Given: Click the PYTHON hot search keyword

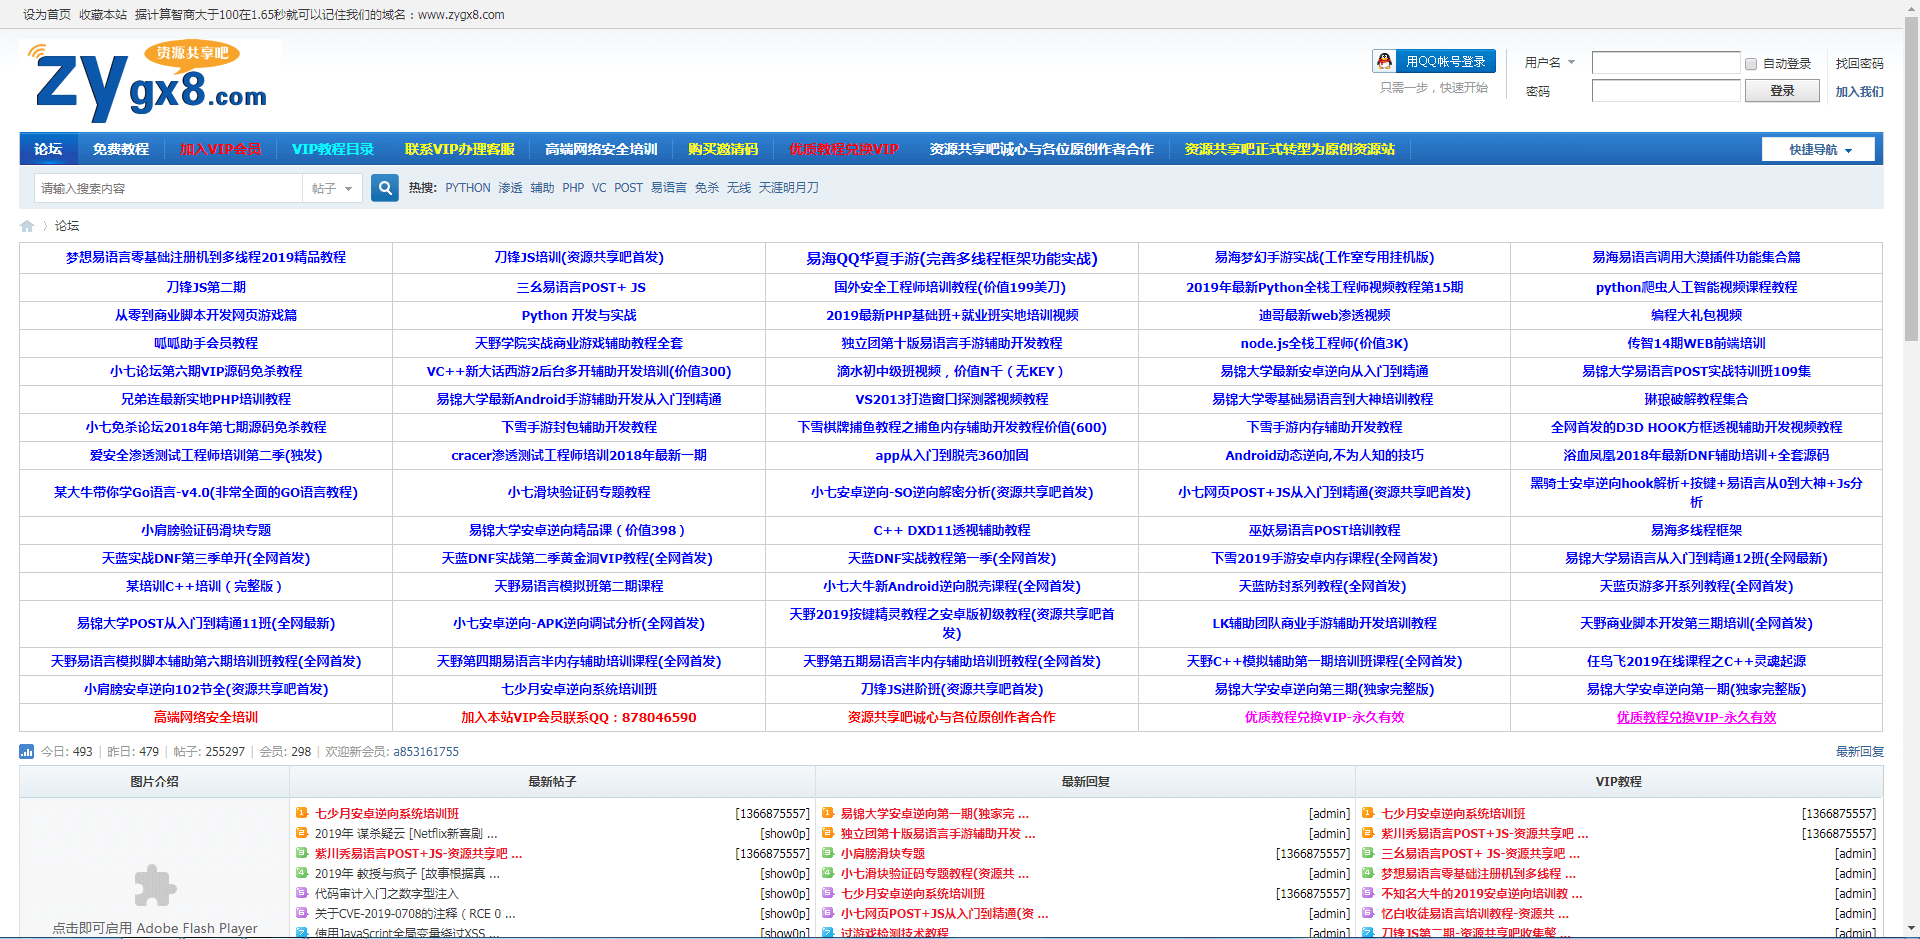Looking at the screenshot, I should pos(467,188).
